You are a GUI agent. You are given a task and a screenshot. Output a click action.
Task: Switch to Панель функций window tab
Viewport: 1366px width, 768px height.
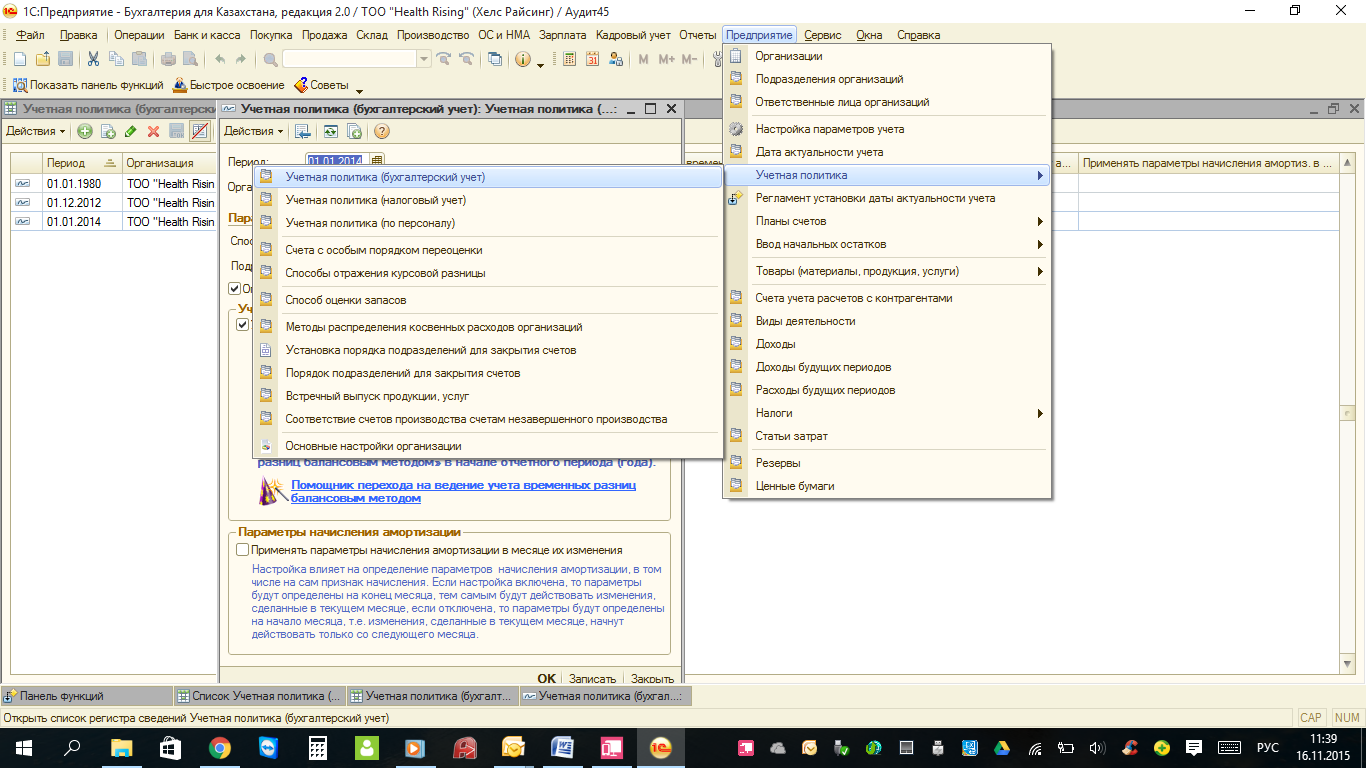click(x=88, y=696)
